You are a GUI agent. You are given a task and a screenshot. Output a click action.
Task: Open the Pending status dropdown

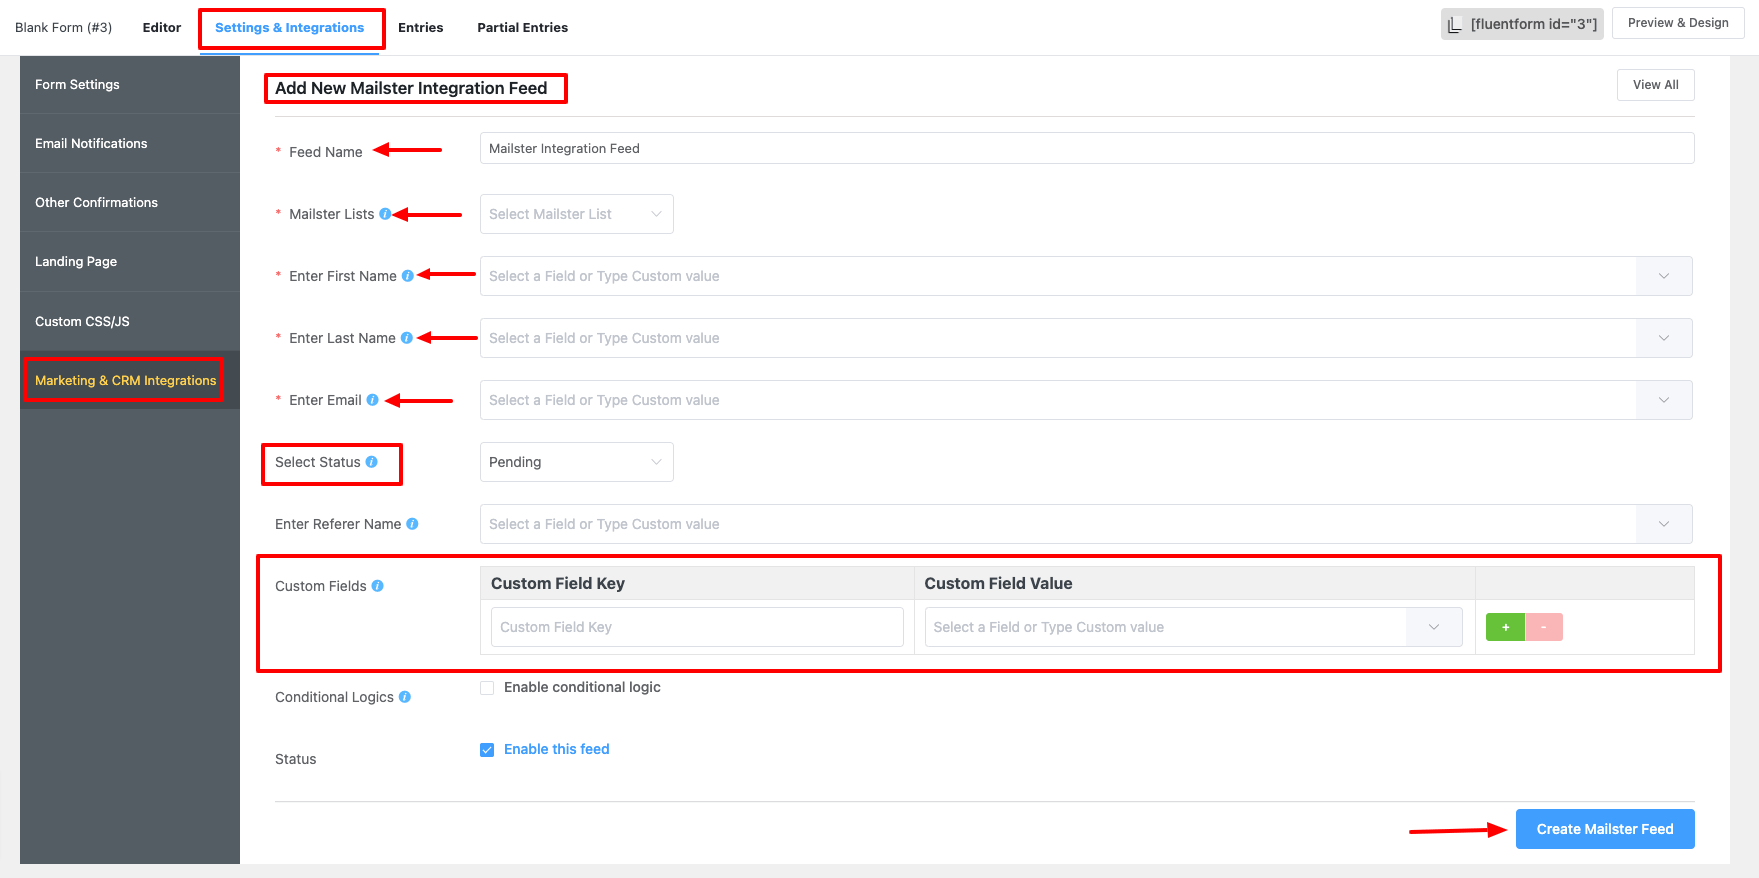click(x=576, y=462)
